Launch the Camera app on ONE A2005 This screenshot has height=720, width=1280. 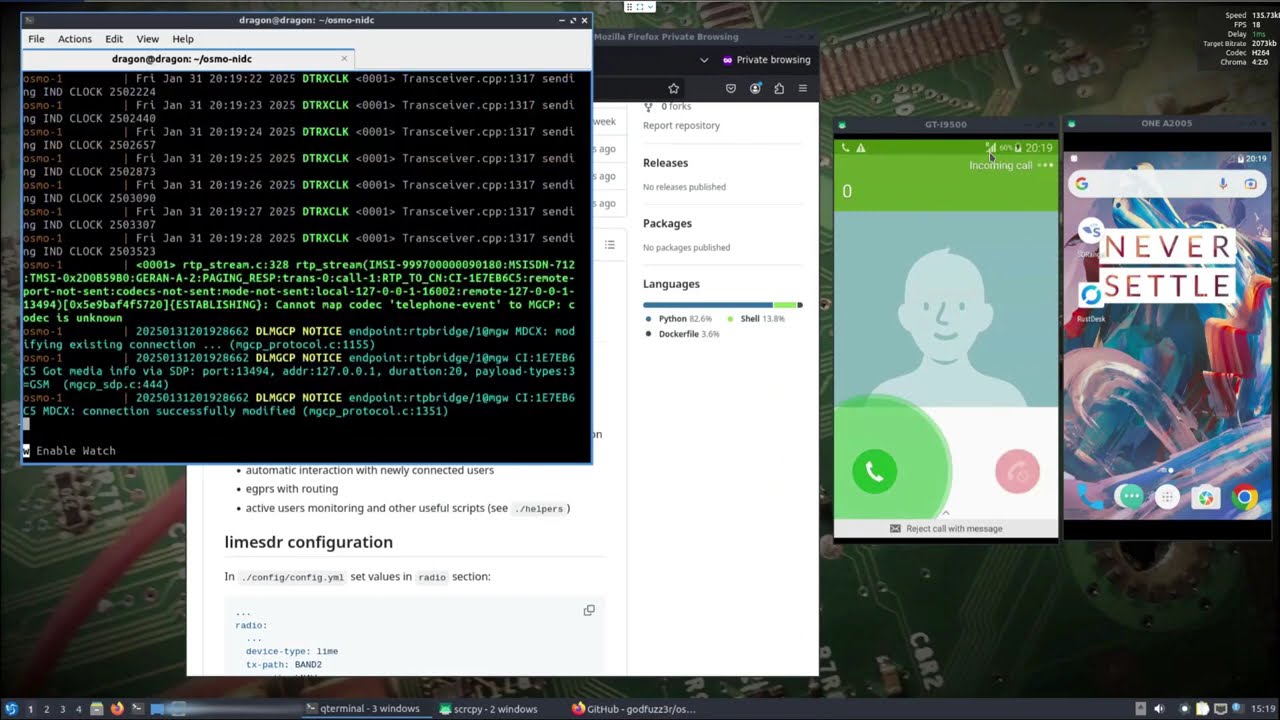click(1206, 497)
